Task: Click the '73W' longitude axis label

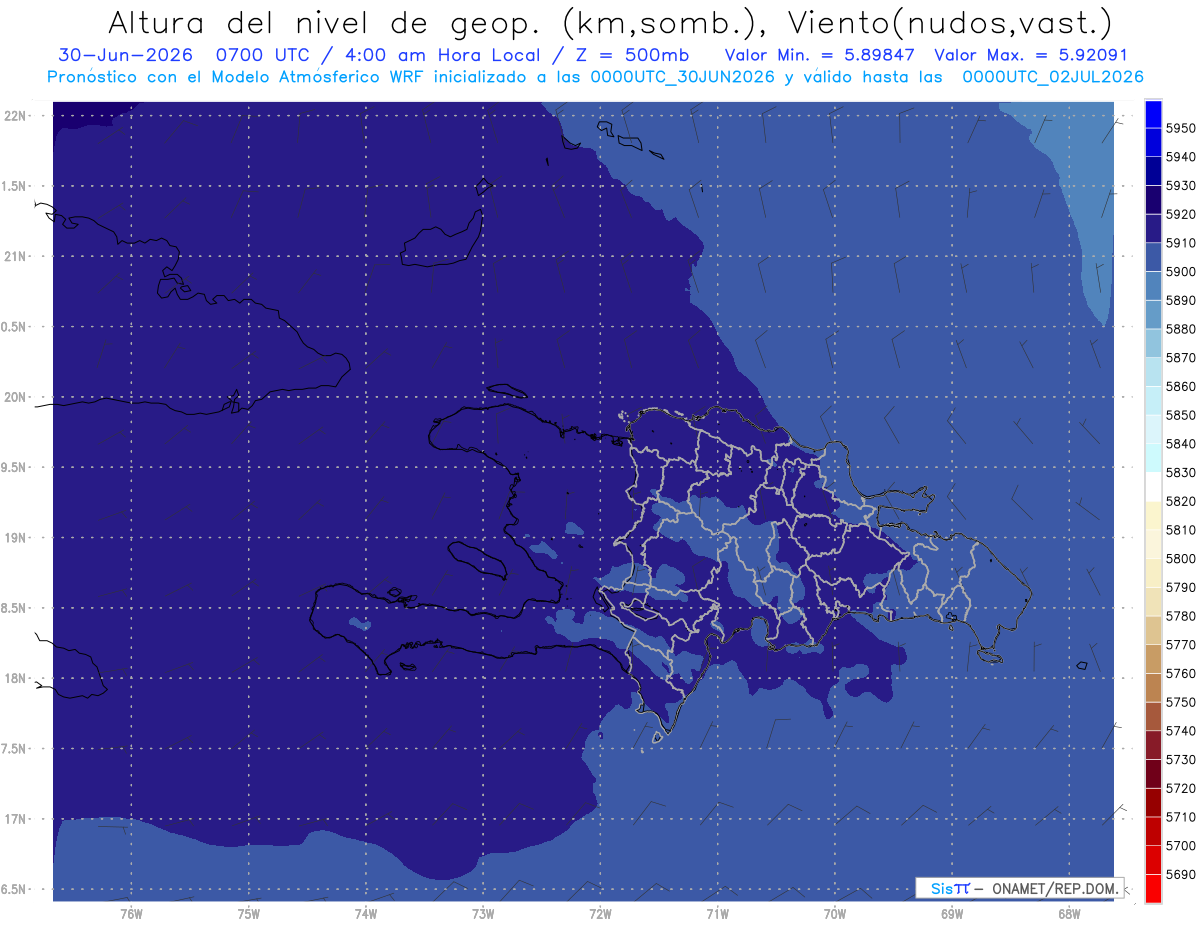Action: pyautogui.click(x=483, y=913)
